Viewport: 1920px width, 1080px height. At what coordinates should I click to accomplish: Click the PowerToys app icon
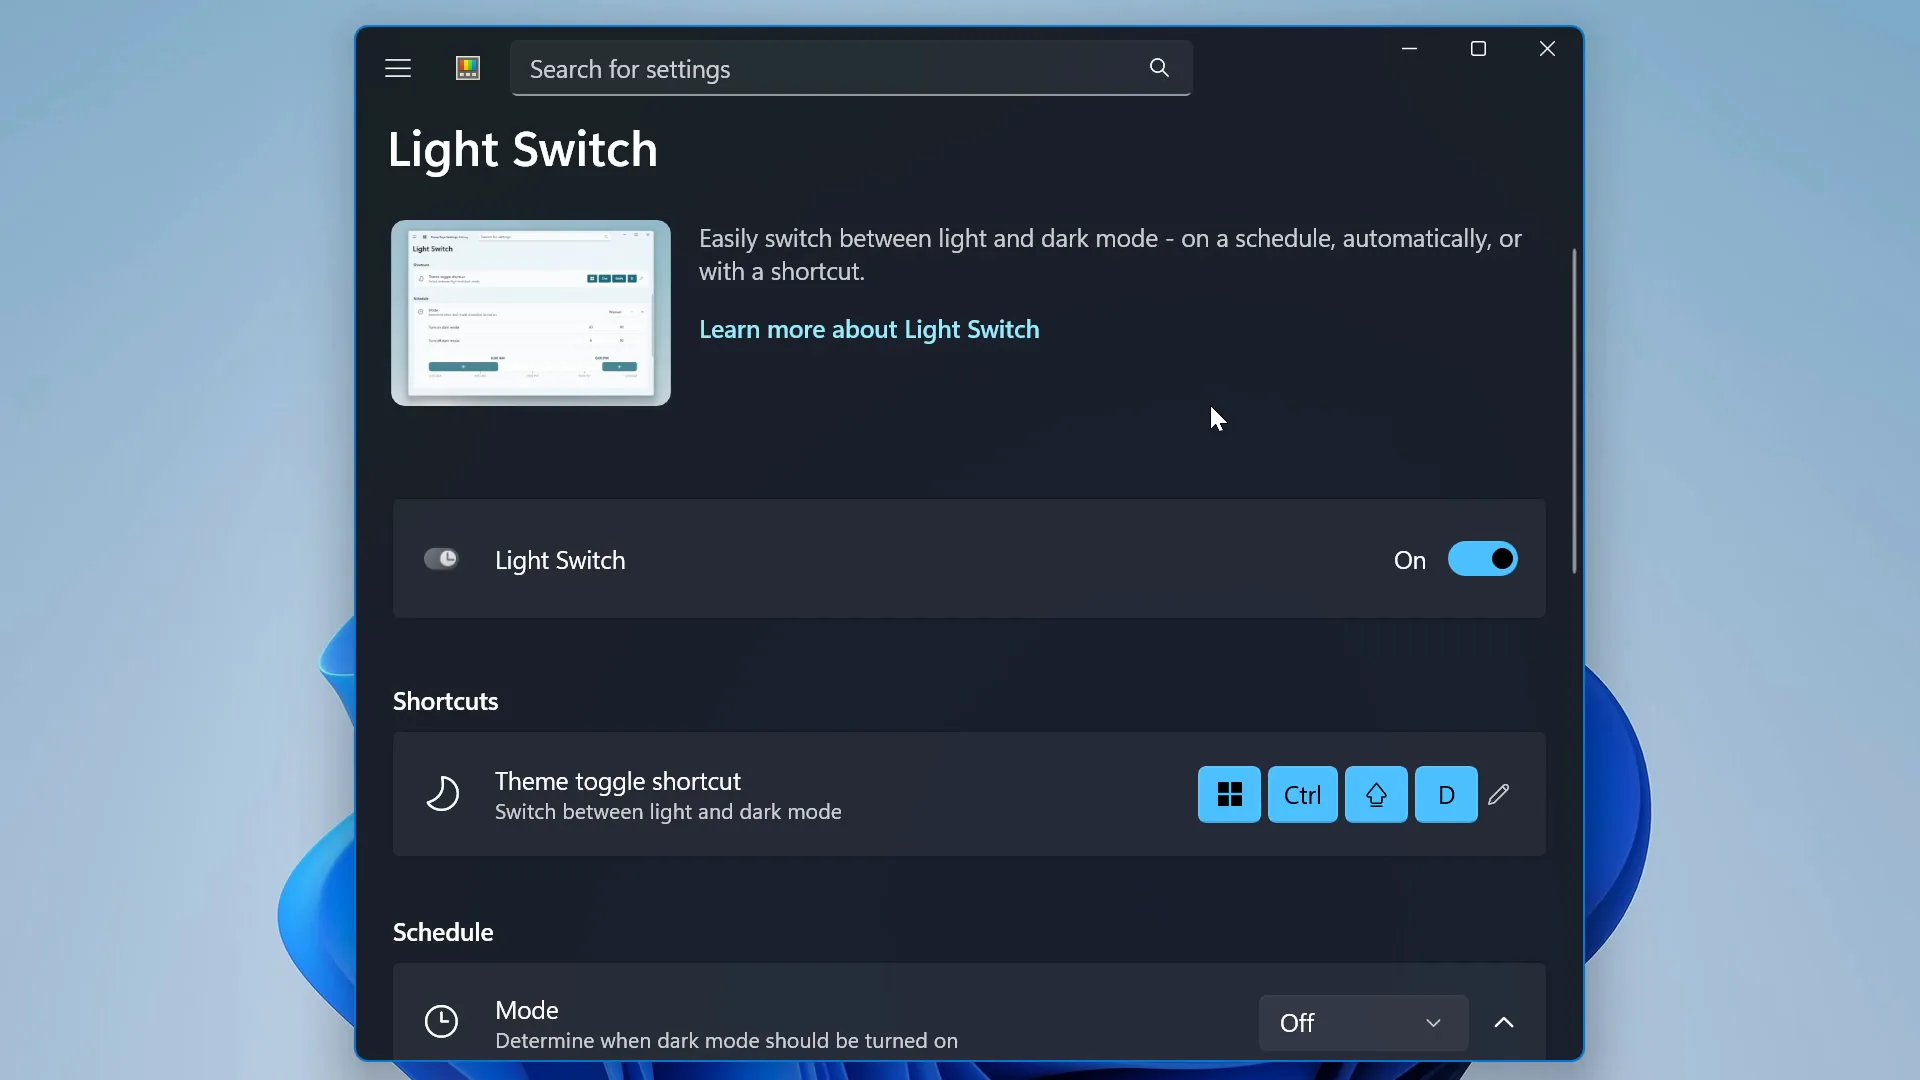(x=468, y=68)
